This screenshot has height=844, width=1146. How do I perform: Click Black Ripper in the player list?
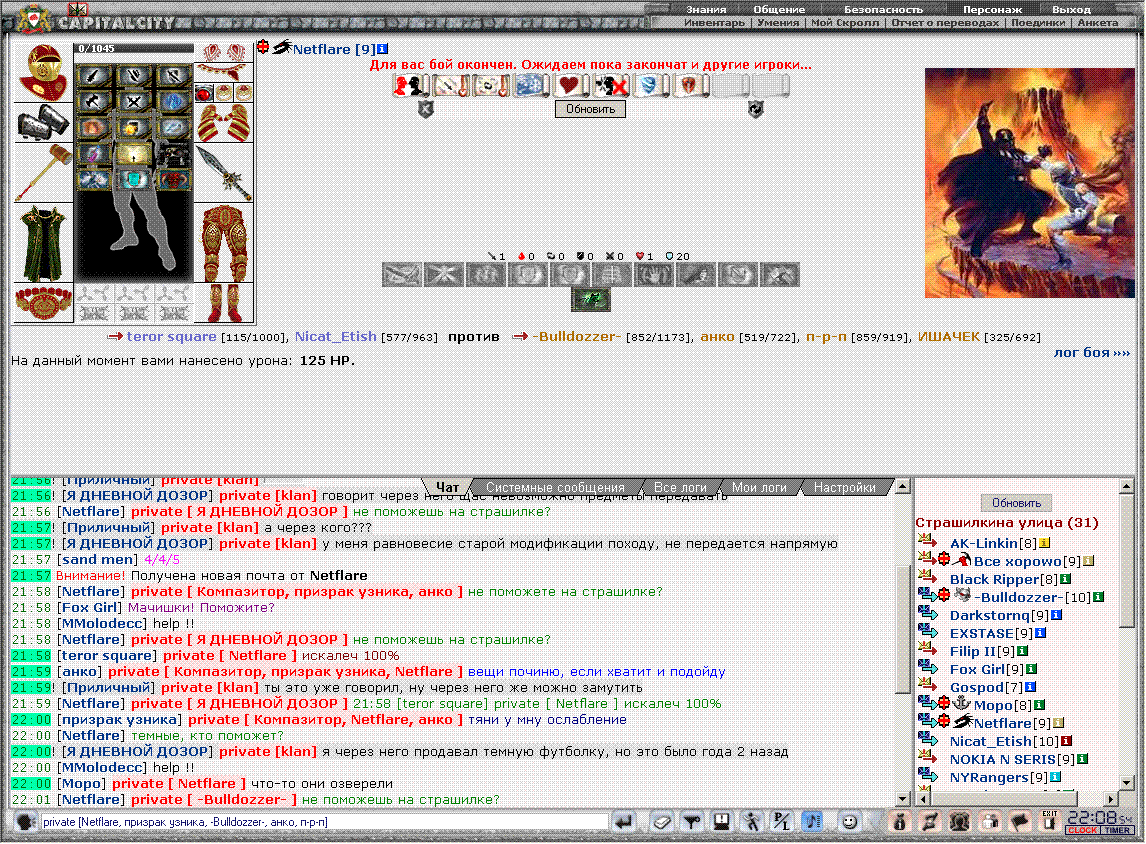pyautogui.click(x=994, y=579)
